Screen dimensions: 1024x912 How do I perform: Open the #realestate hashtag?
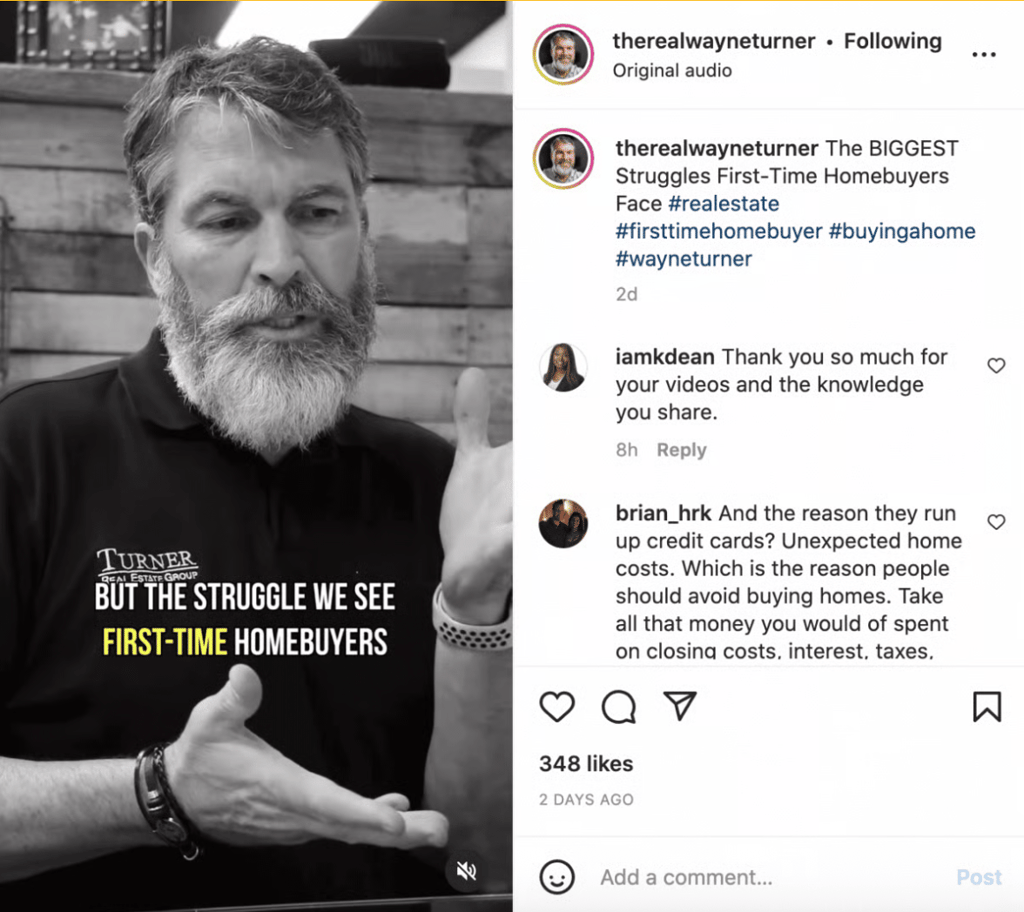[x=724, y=204]
